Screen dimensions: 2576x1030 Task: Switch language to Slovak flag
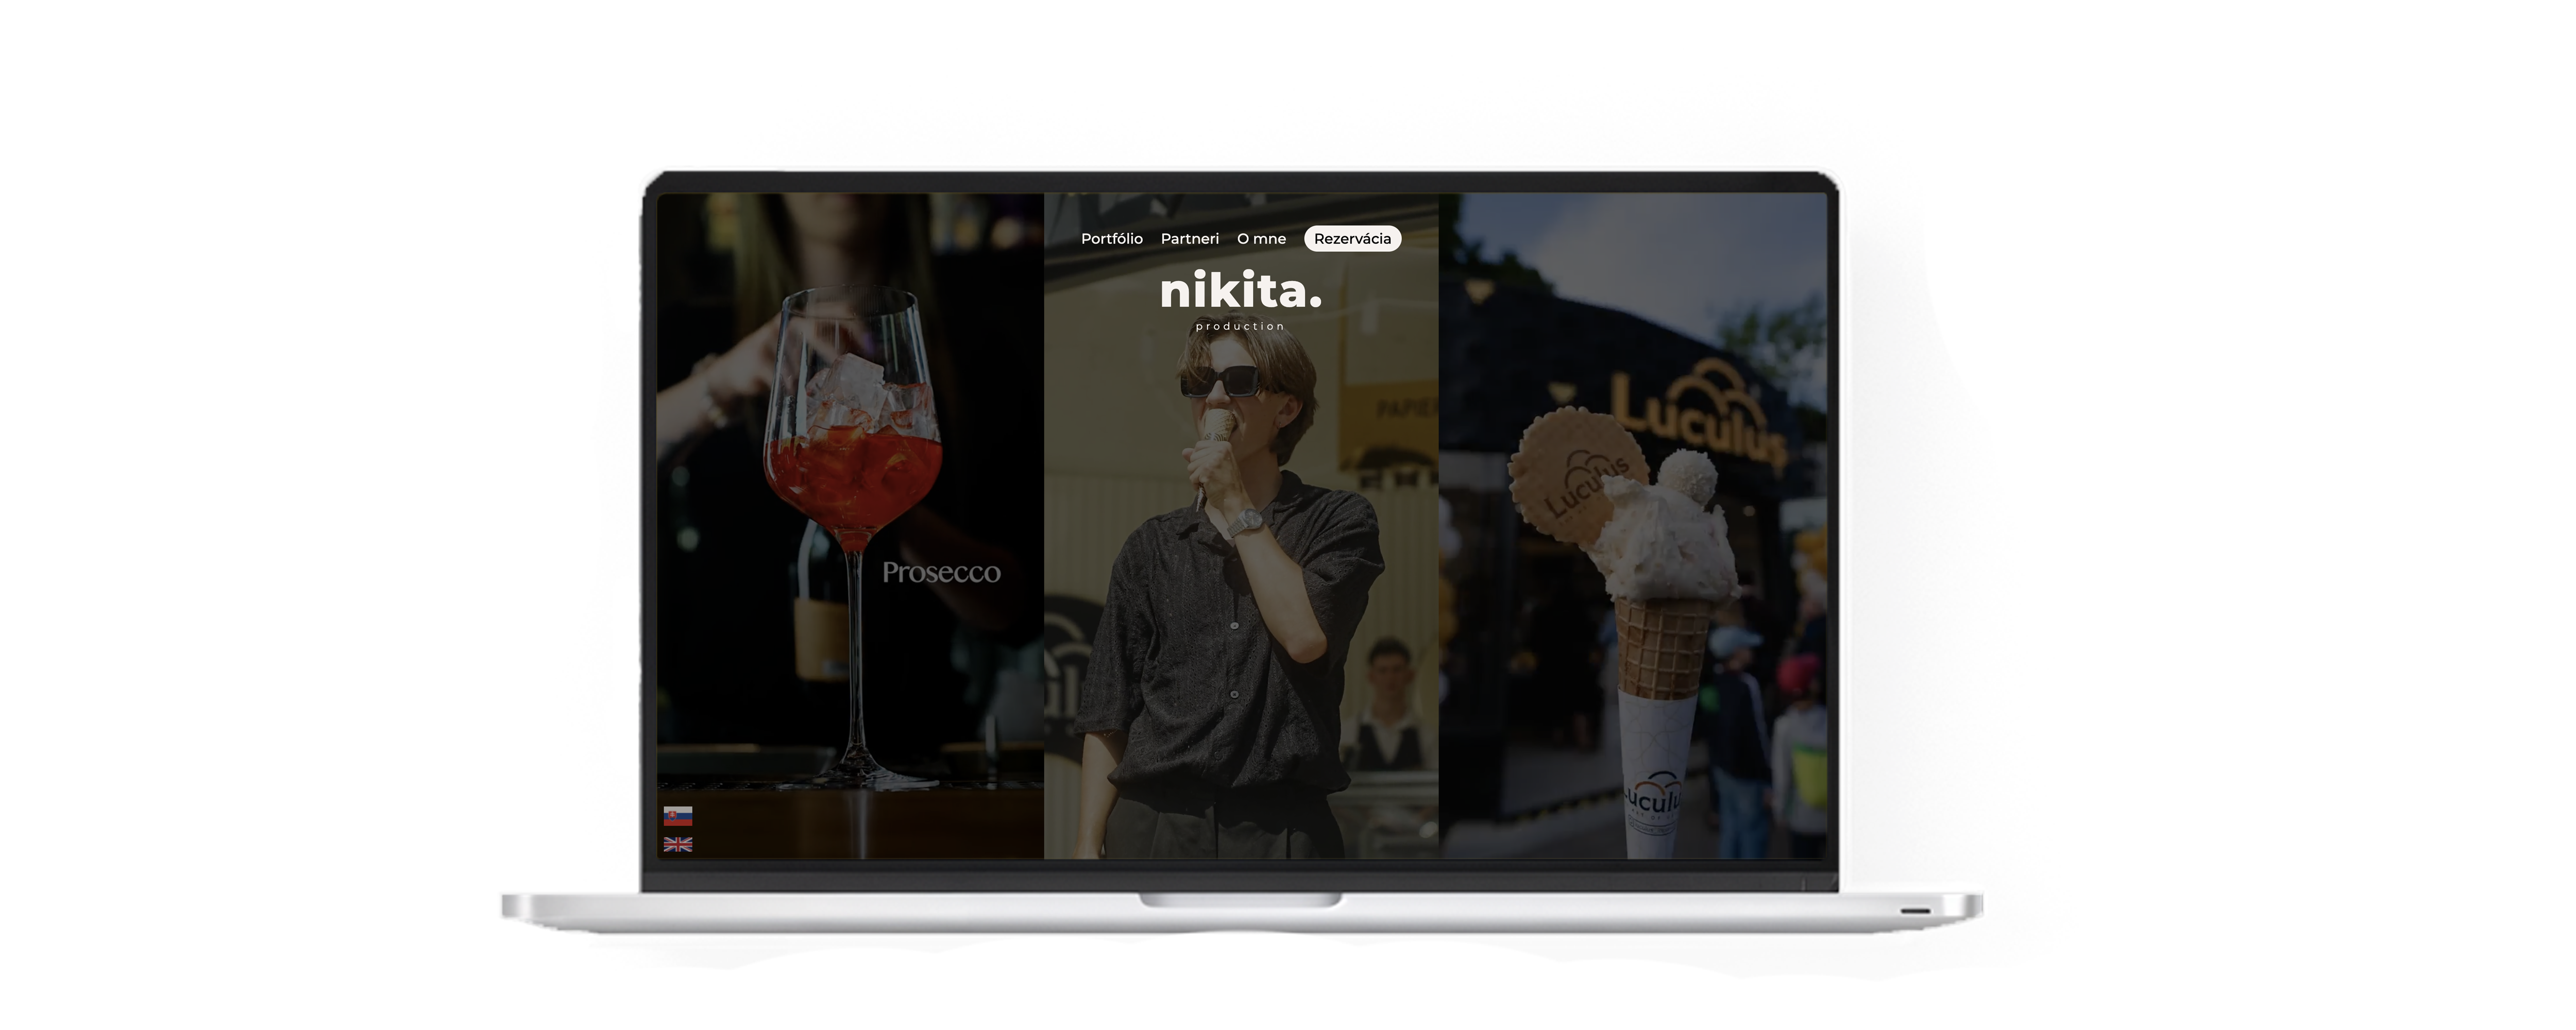click(678, 816)
